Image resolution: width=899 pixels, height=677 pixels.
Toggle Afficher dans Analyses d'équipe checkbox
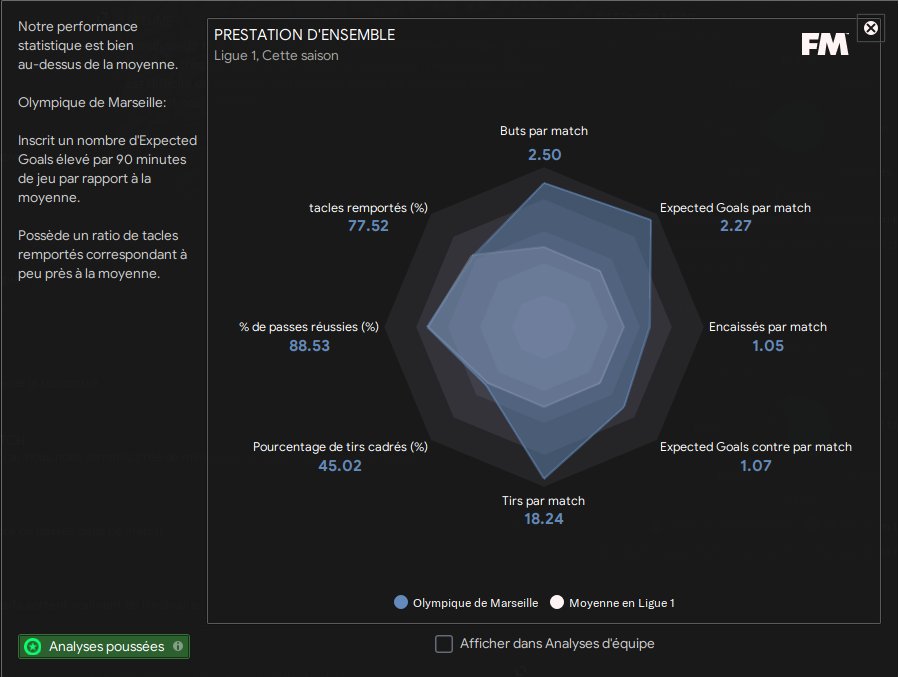(x=444, y=644)
